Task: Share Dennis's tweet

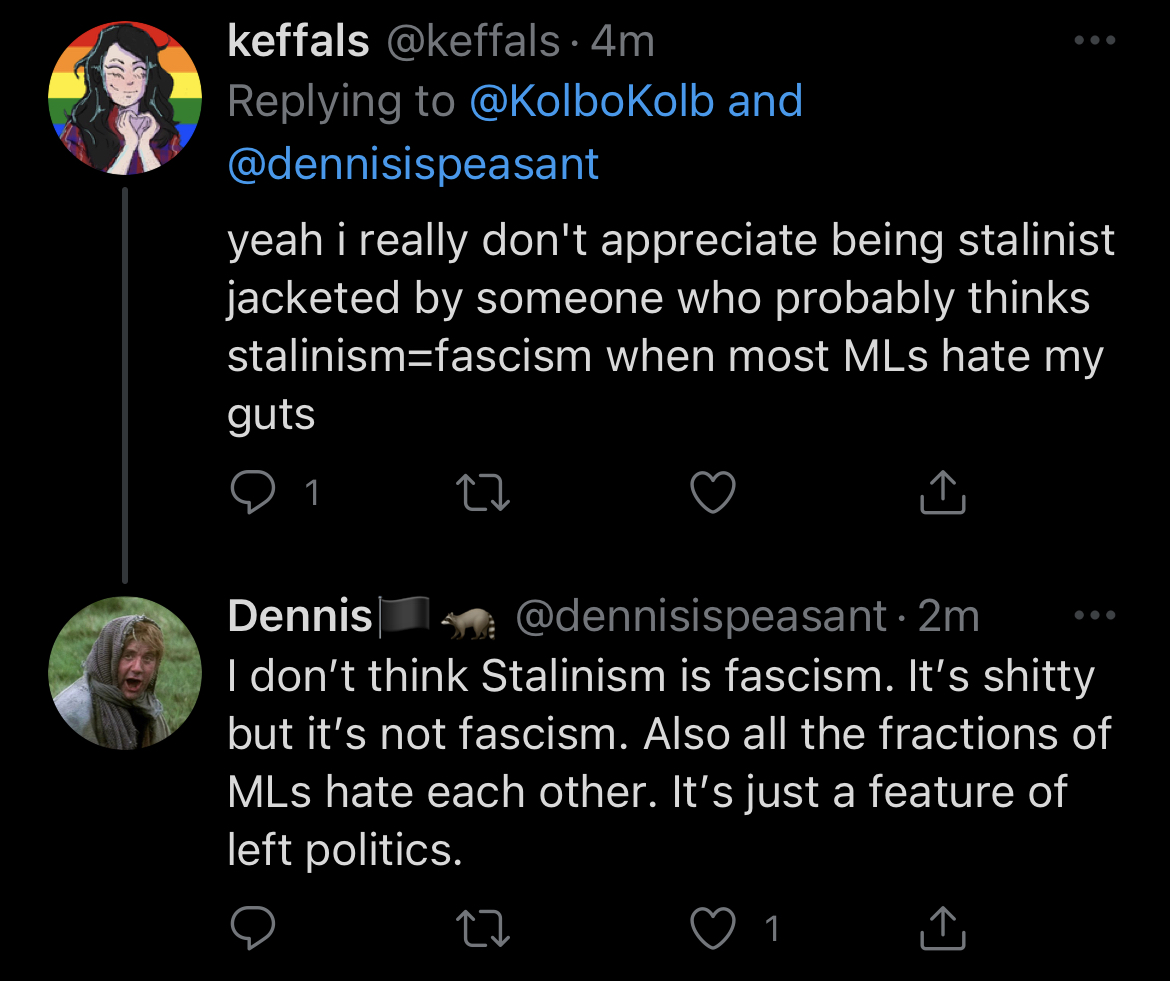Action: 942,927
